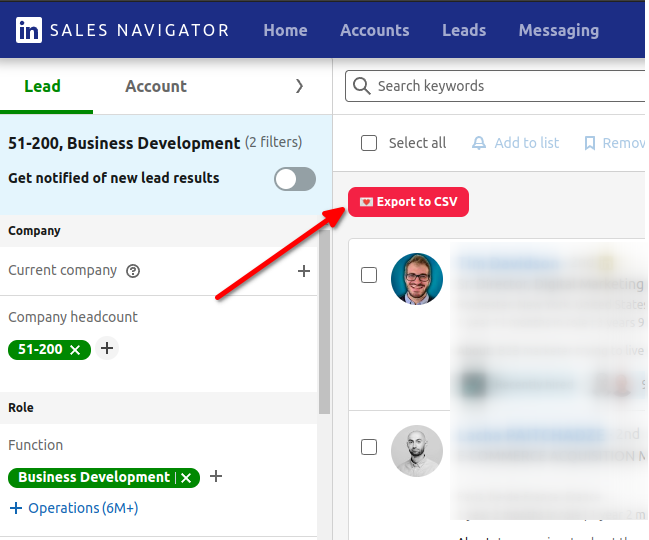Click the Export to CSV button
The image size is (649, 540).
click(x=409, y=202)
